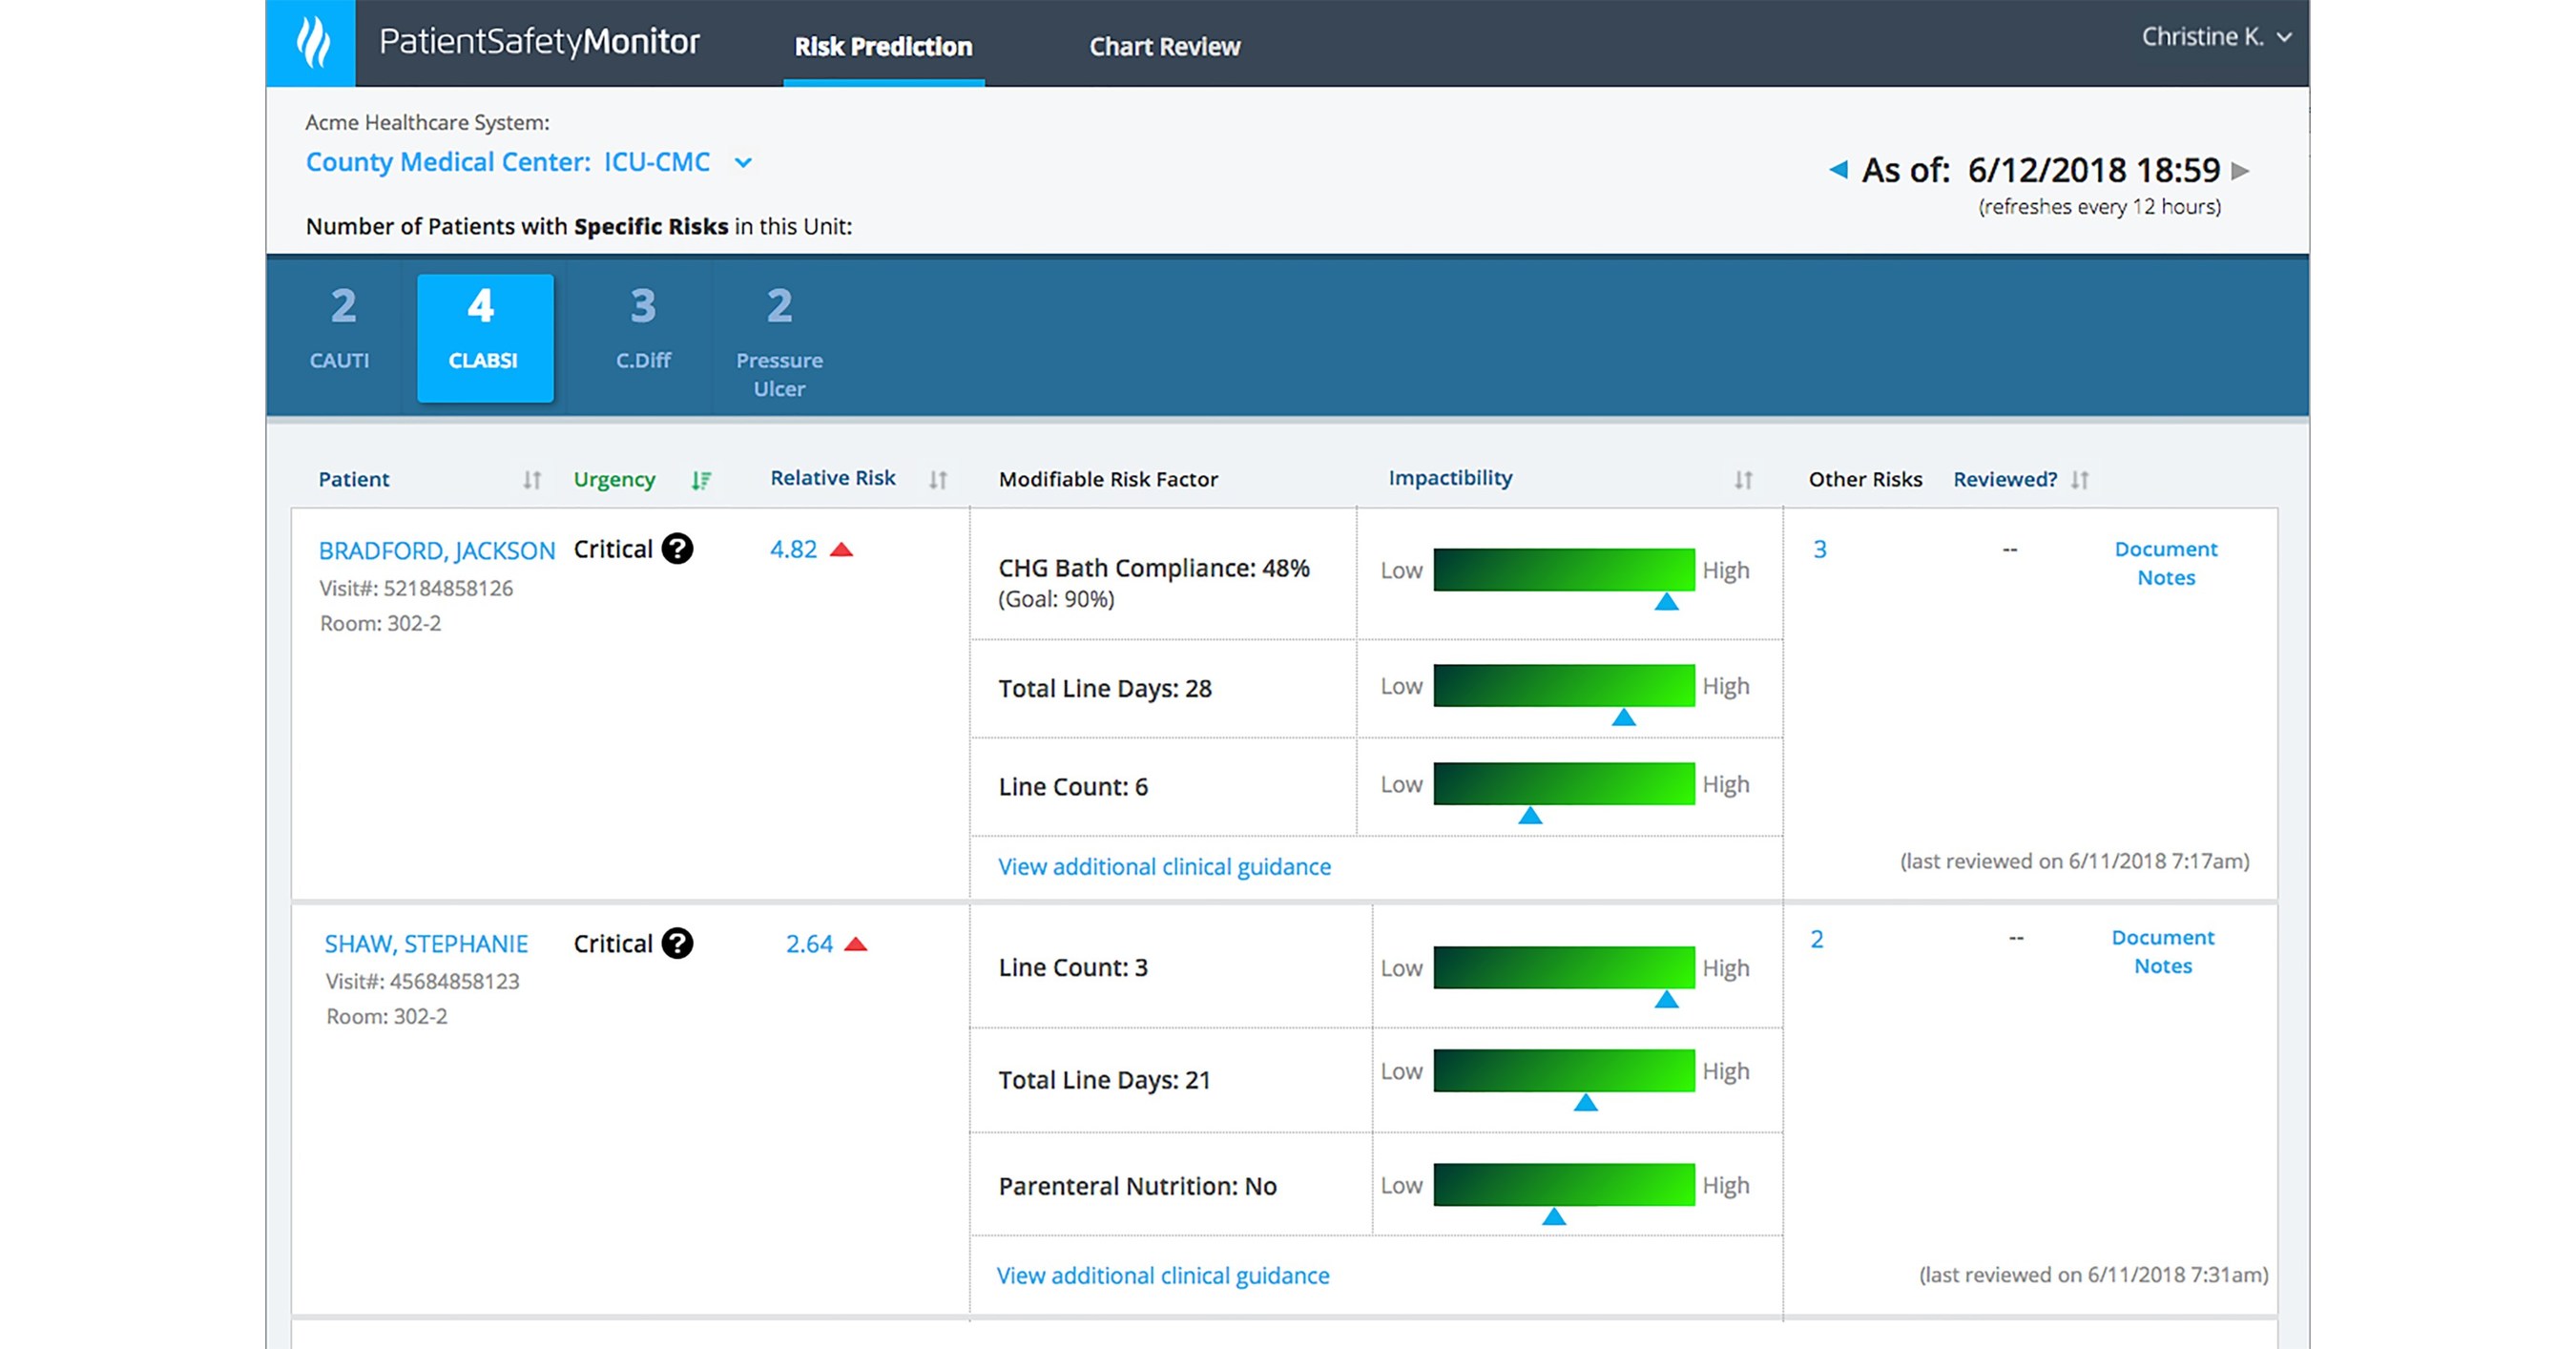This screenshot has width=2576, height=1349.
Task: Sort the Impactibility column
Action: pyautogui.click(x=1742, y=479)
